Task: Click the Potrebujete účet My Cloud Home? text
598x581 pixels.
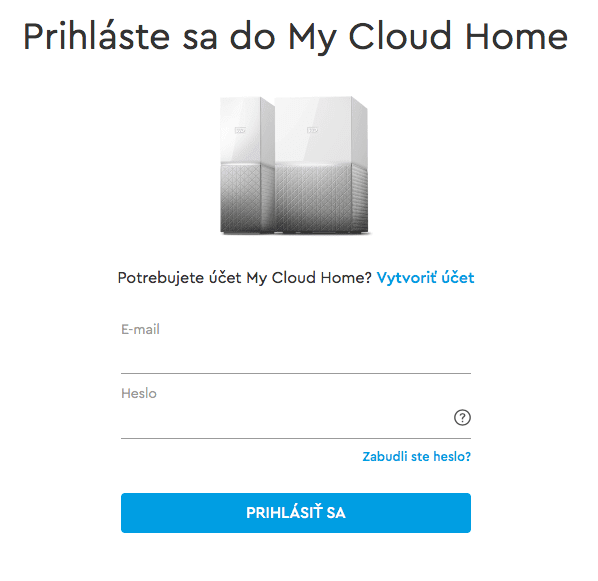Action: pos(244,278)
